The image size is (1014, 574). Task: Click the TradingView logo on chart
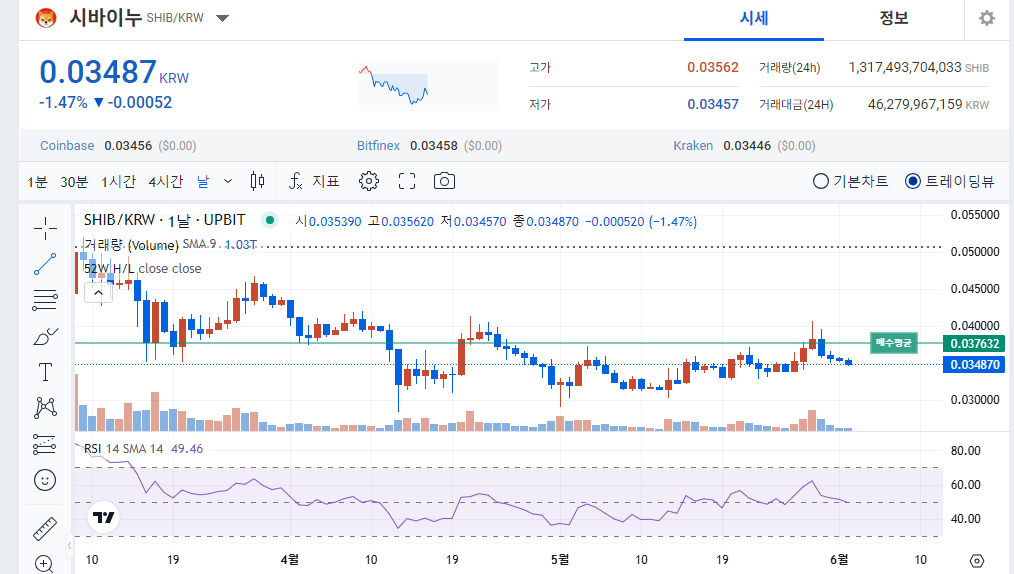[x=103, y=517]
